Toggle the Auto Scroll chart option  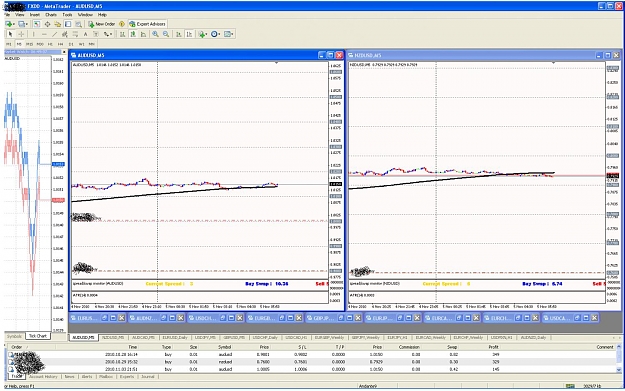click(x=179, y=34)
